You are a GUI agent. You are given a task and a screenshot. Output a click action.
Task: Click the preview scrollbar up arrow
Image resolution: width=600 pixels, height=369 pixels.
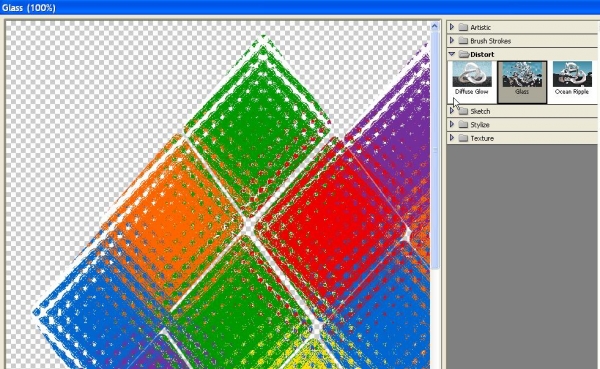click(434, 26)
